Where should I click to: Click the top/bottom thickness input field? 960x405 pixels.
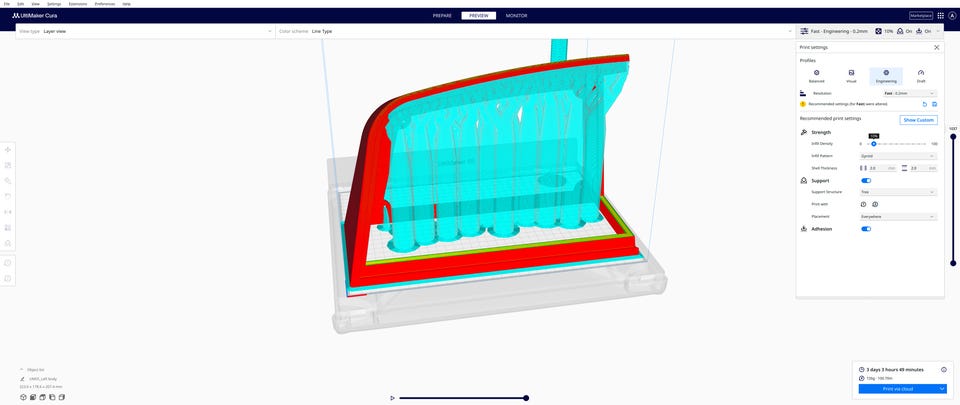(x=923, y=168)
